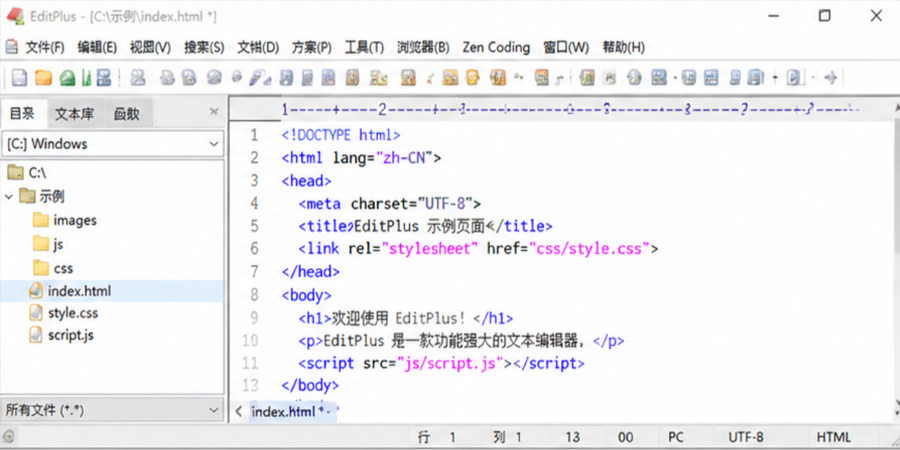Open the 编辑(E) menu
900x450 pixels.
97,48
